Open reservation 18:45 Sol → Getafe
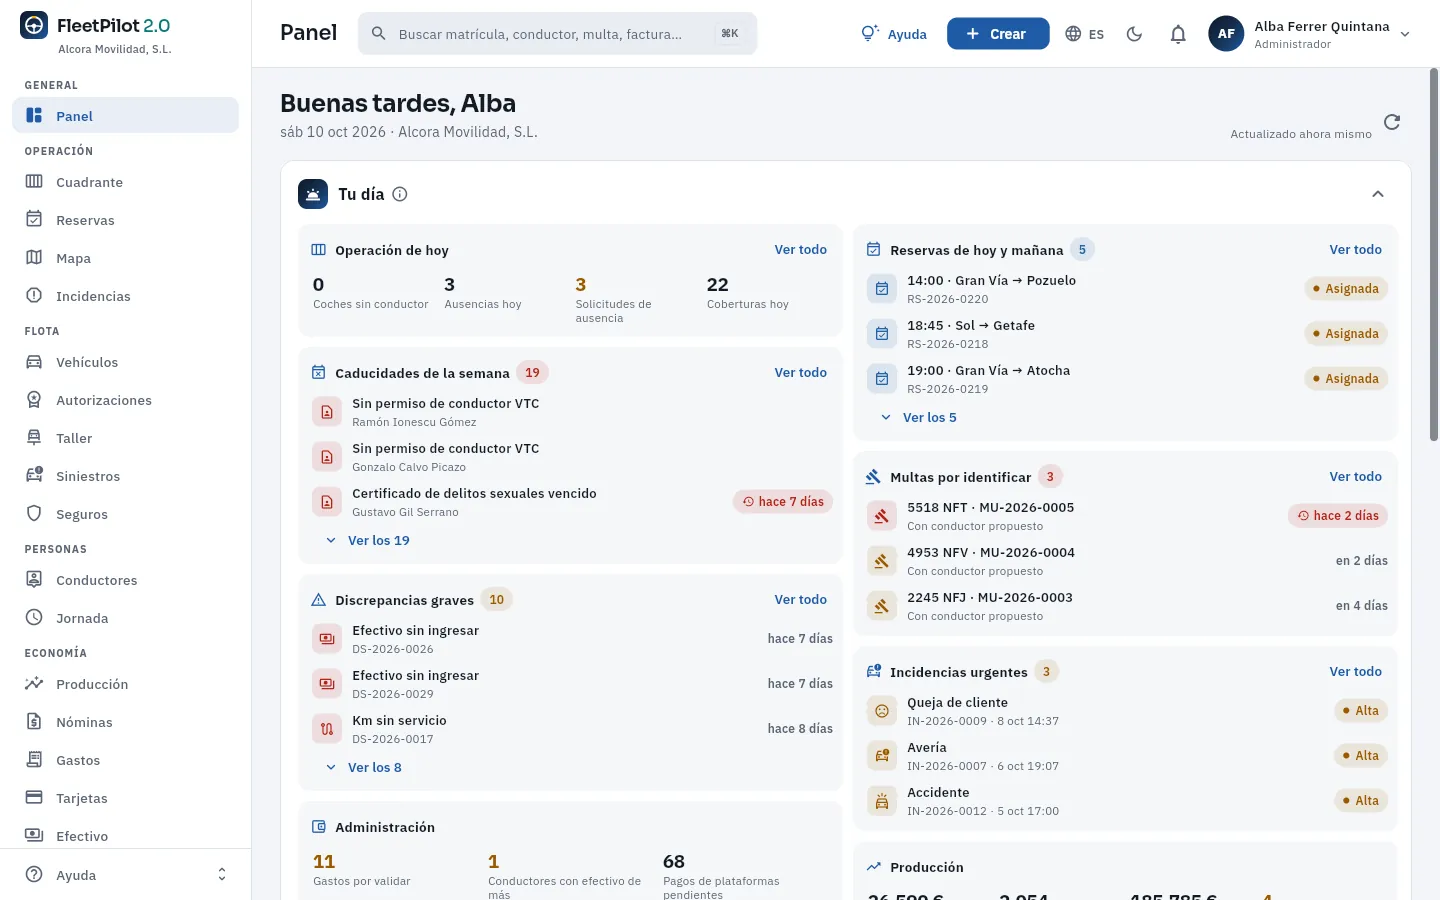Image resolution: width=1440 pixels, height=900 pixels. [x=1126, y=334]
